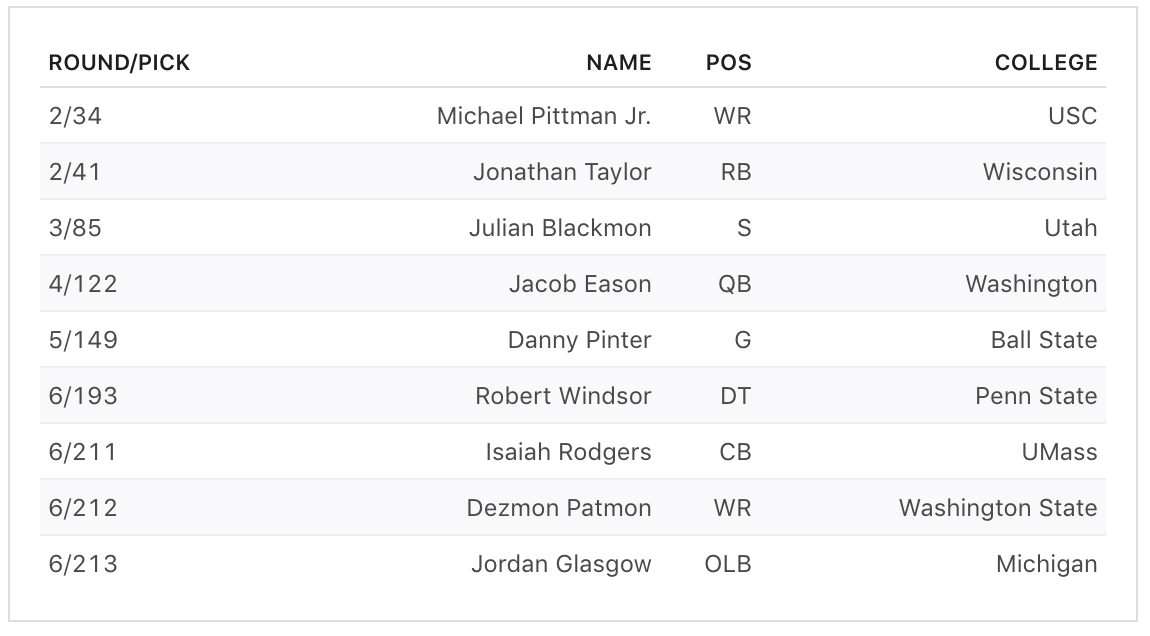Viewport: 1150px width, 636px height.
Task: Select the QB position cell
Action: tap(734, 284)
